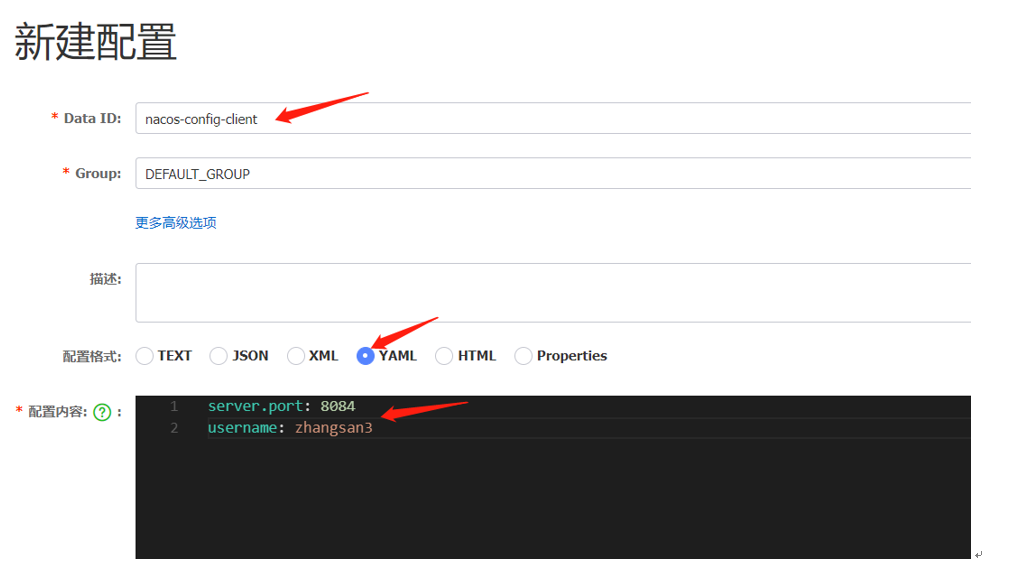Click the green help icon beside 配置内容
This screenshot has width=1012, height=581.
click(x=102, y=412)
